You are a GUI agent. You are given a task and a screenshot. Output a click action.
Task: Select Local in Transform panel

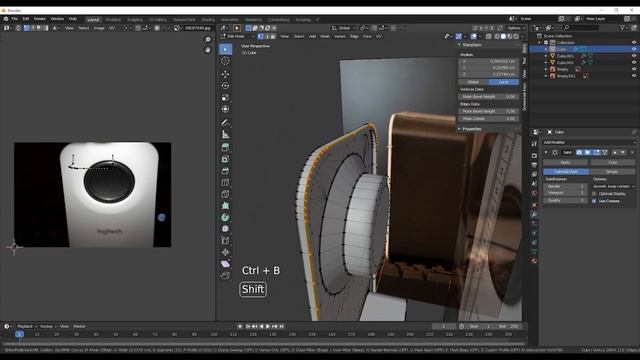coord(504,82)
